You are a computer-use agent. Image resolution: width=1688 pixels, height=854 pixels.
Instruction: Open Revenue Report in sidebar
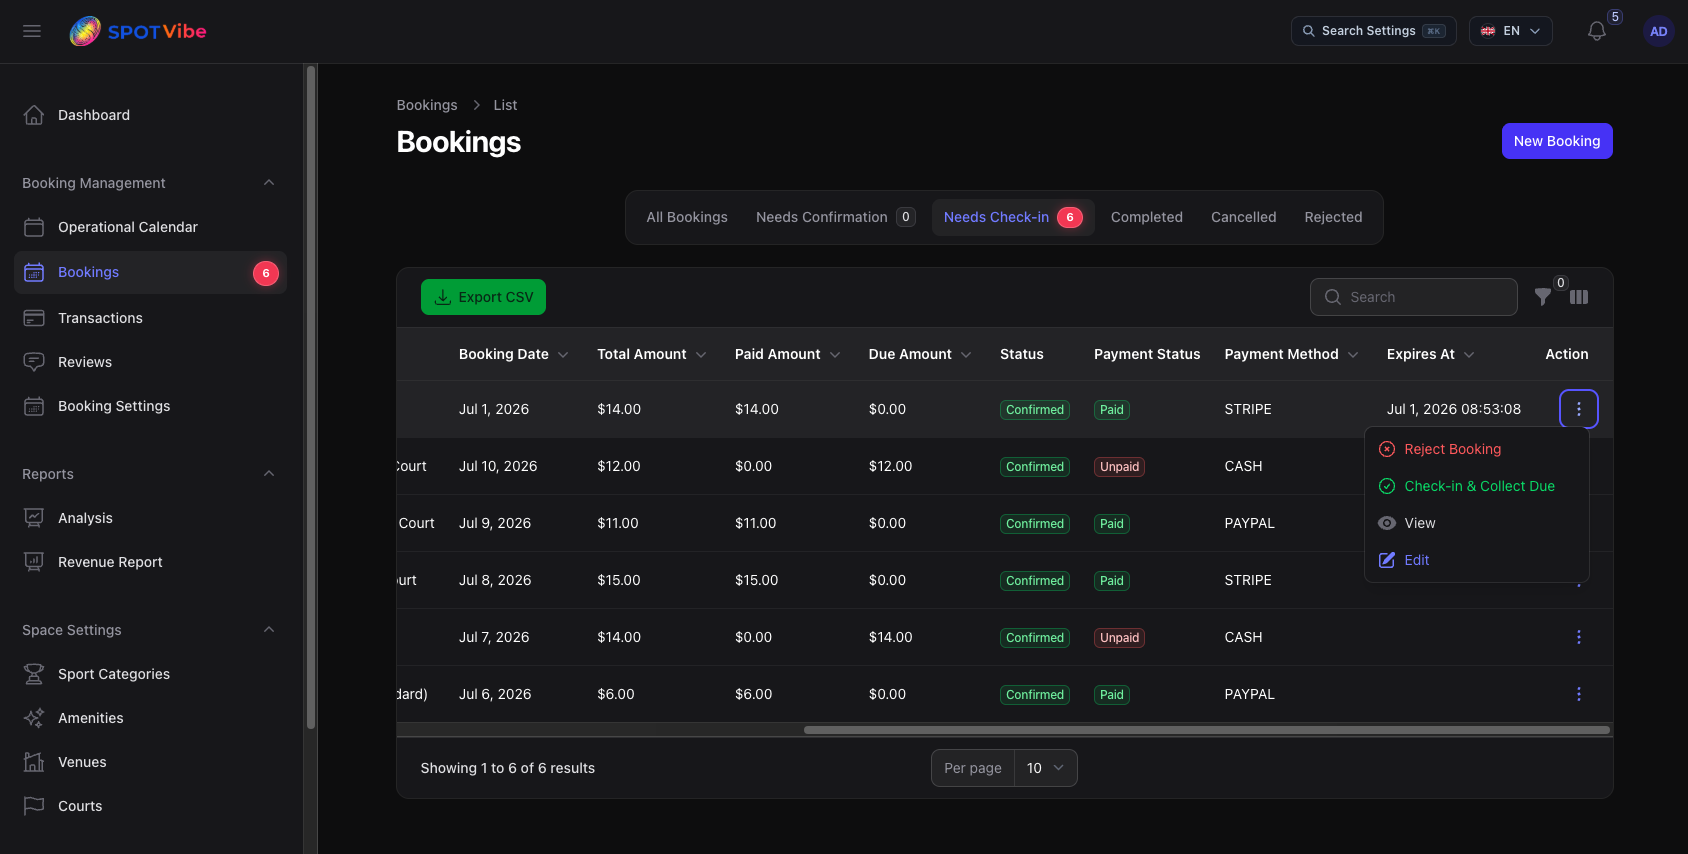(x=150, y=562)
